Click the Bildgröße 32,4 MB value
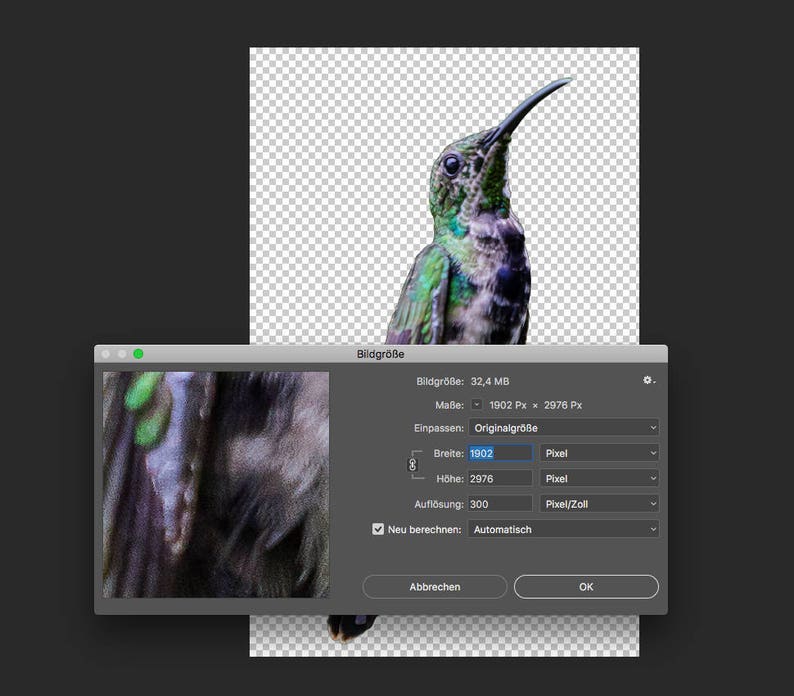This screenshot has height=696, width=794. 490,381
